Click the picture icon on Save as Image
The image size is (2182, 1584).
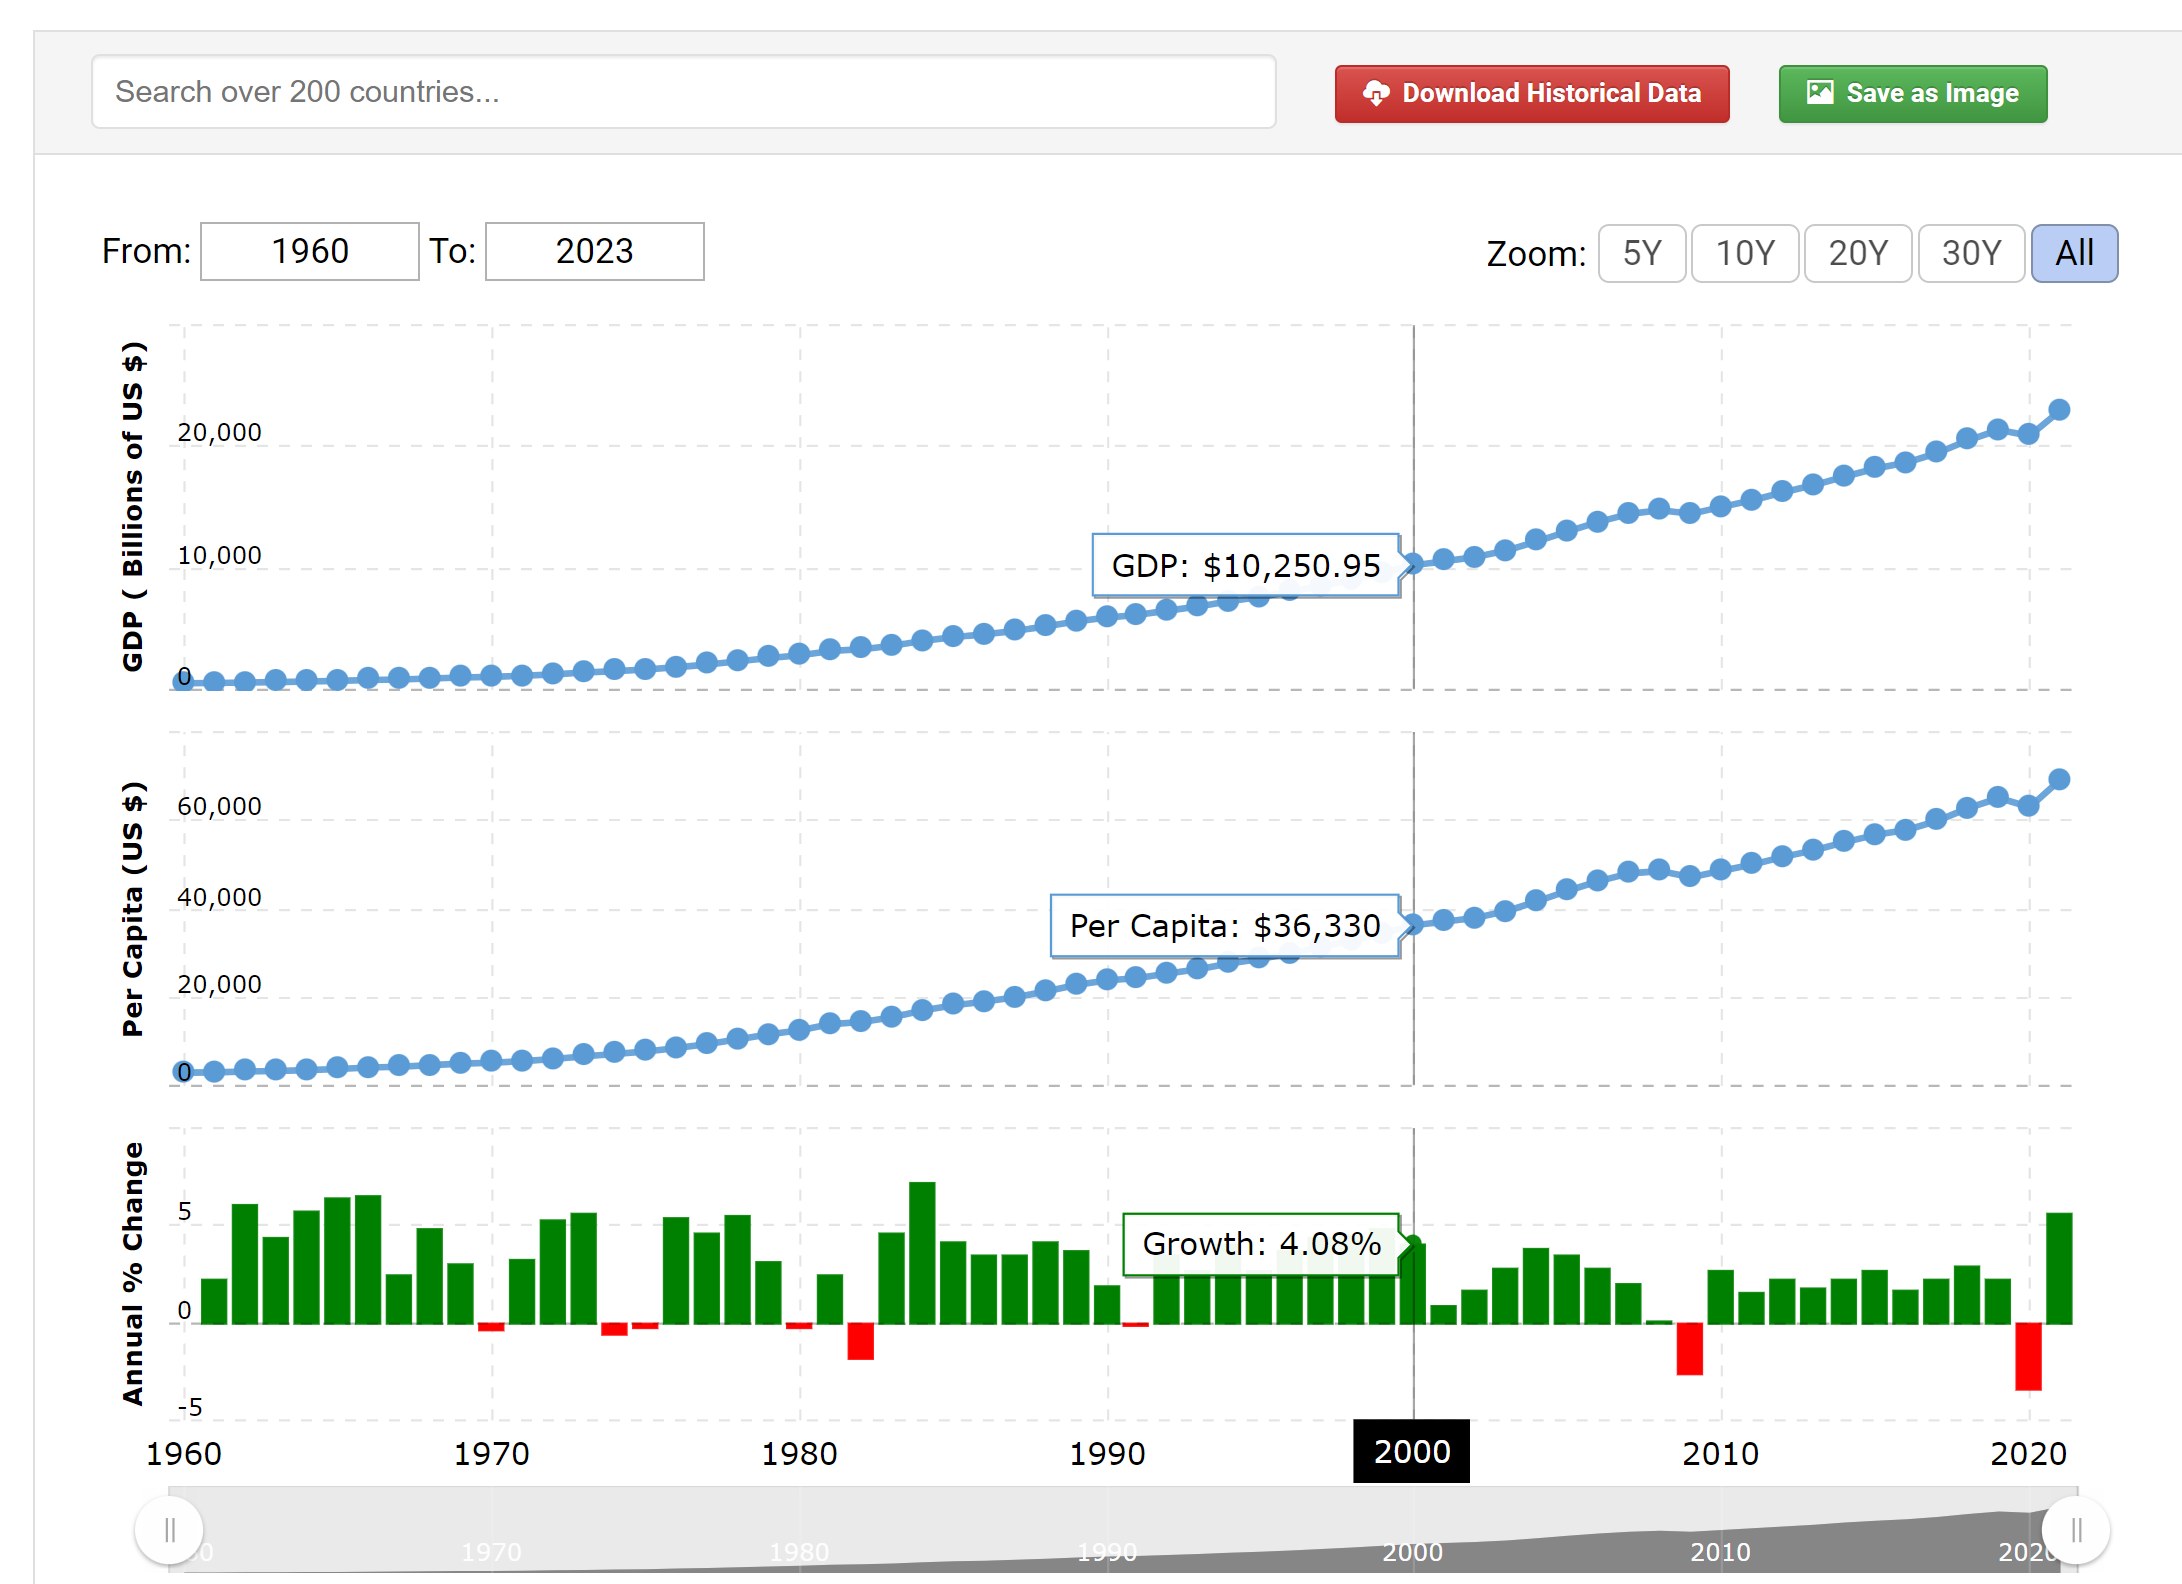(x=1820, y=93)
